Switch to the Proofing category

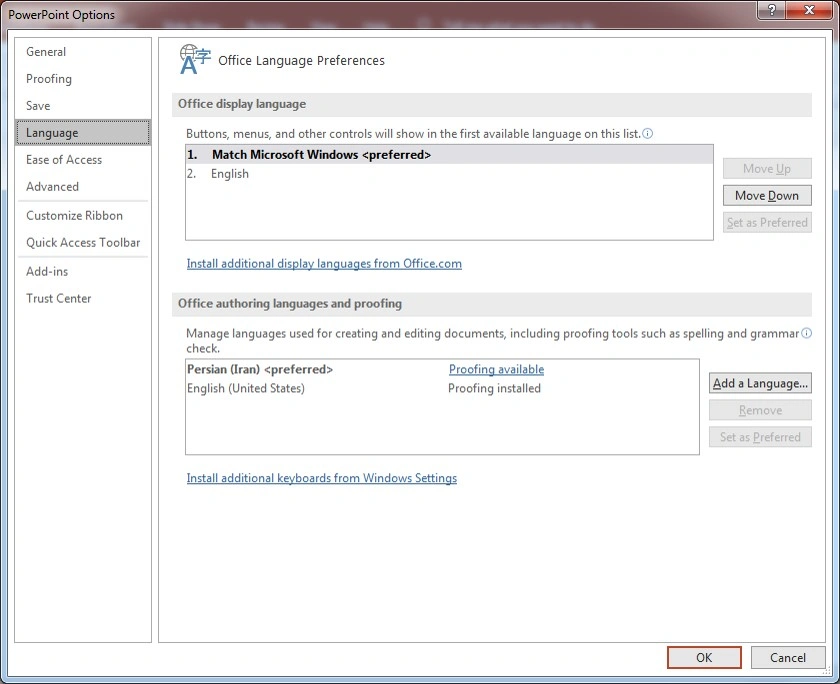pos(49,79)
